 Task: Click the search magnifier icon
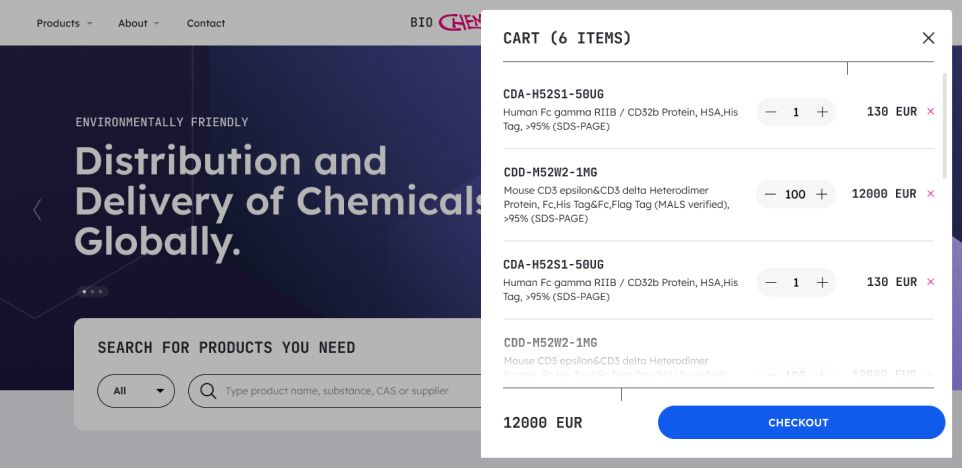tap(208, 391)
